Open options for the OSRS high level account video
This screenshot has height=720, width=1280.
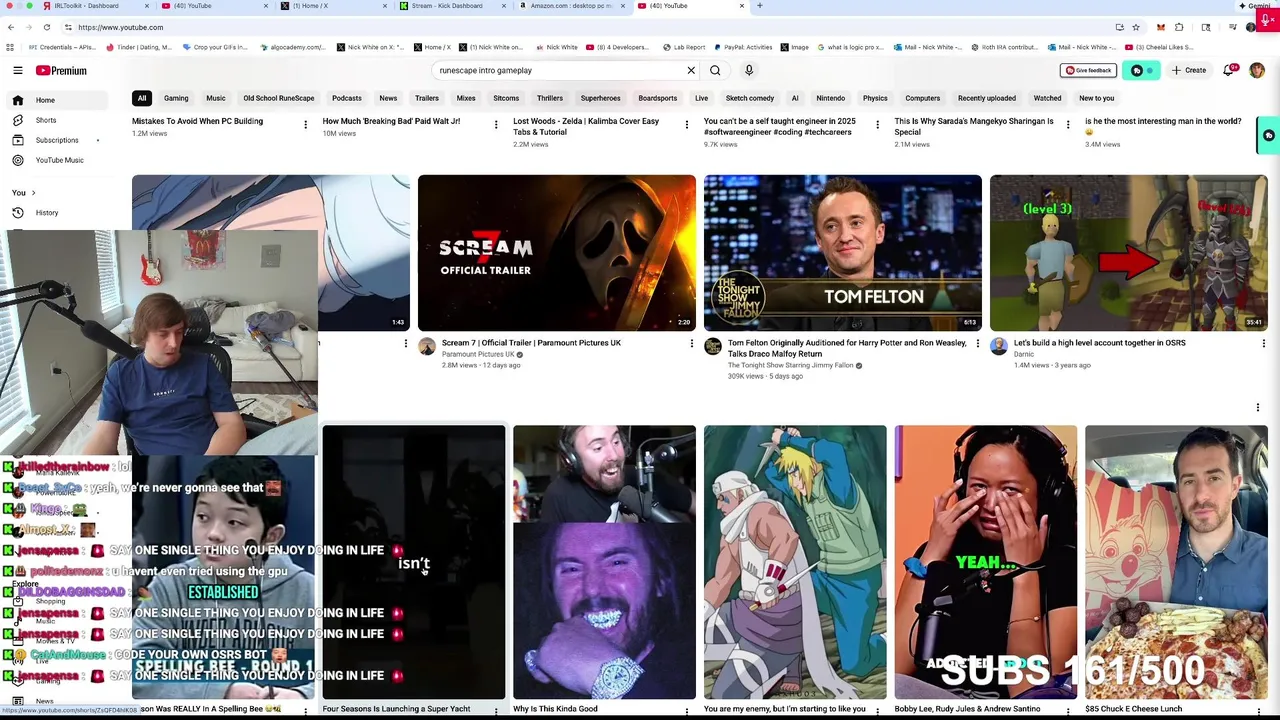pyautogui.click(x=1263, y=344)
